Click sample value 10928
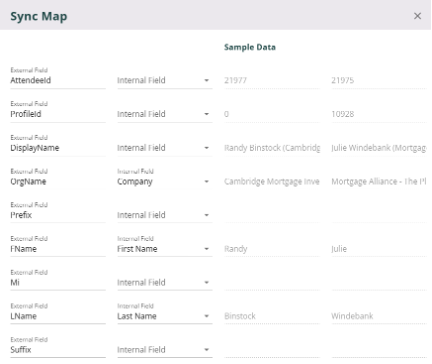Image resolution: width=432 pixels, height=364 pixels. point(342,114)
